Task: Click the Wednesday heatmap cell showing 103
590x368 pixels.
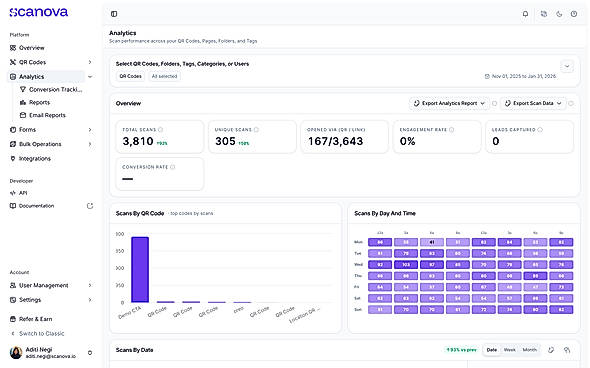Action: click(406, 265)
